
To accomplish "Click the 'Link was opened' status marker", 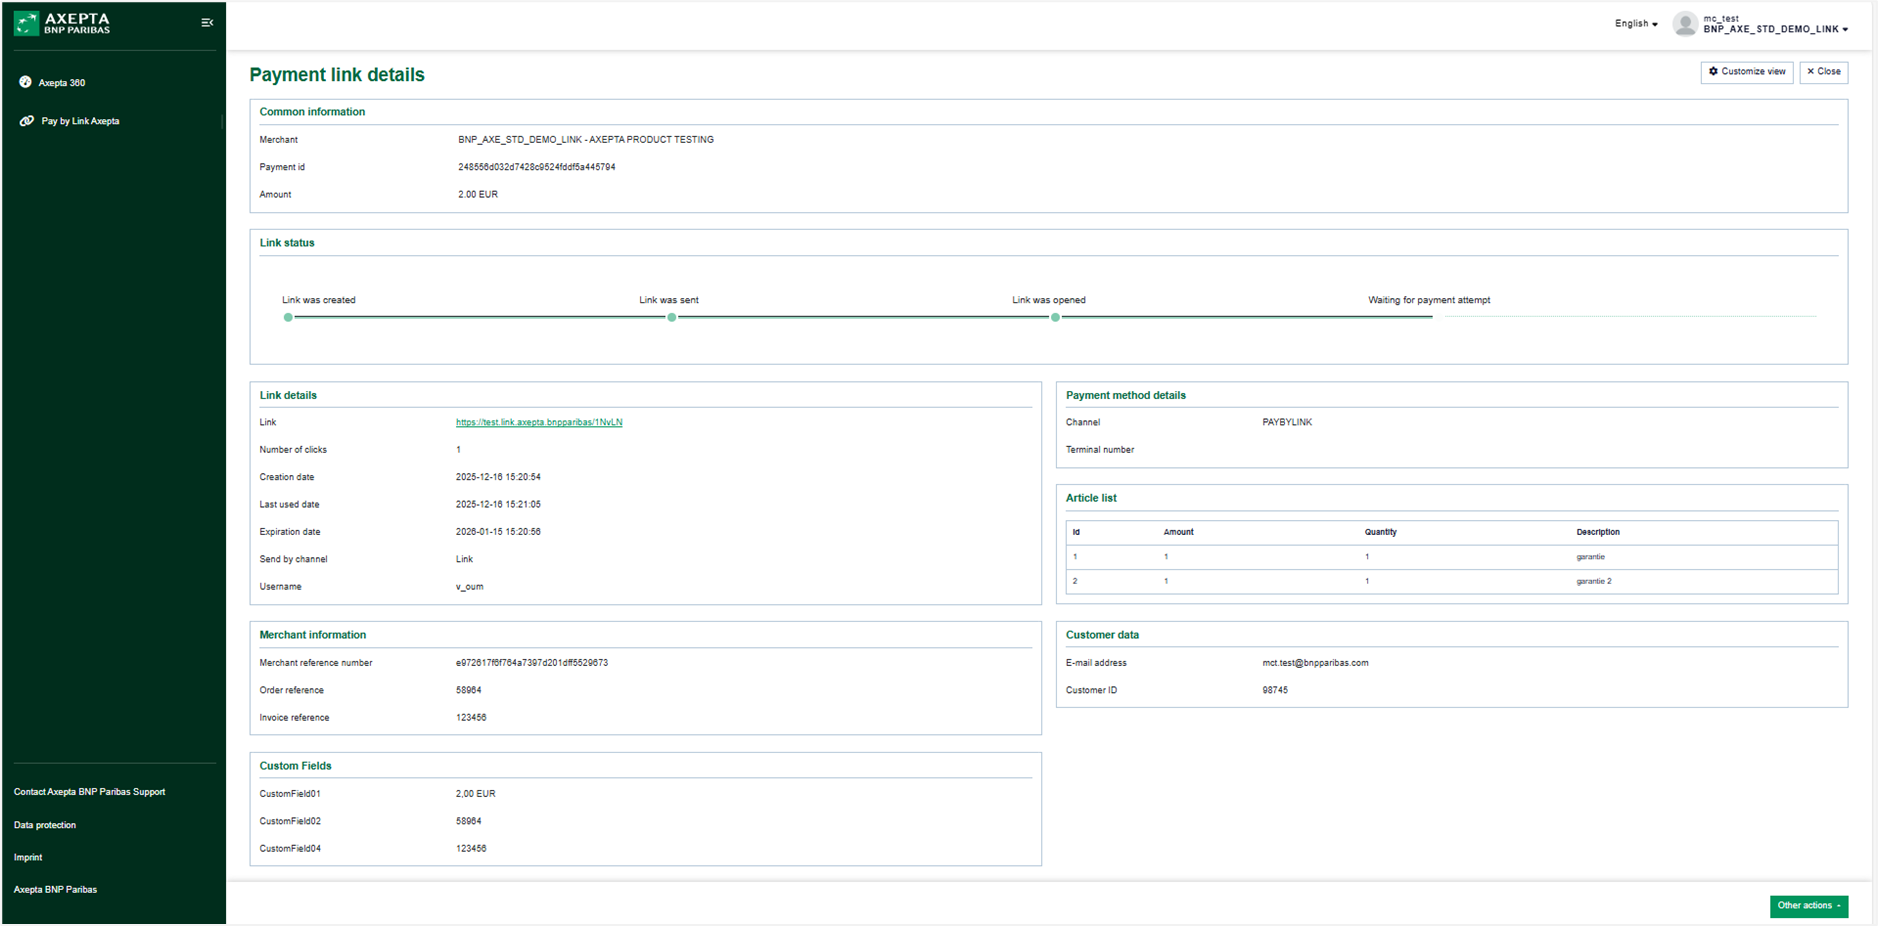I will 1055,317.
